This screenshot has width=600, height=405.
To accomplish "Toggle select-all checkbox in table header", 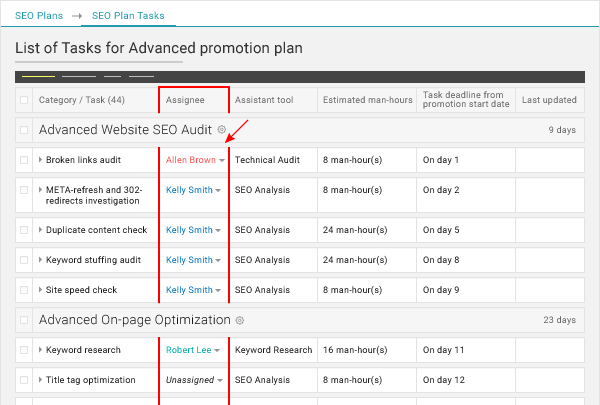I will tap(24, 100).
